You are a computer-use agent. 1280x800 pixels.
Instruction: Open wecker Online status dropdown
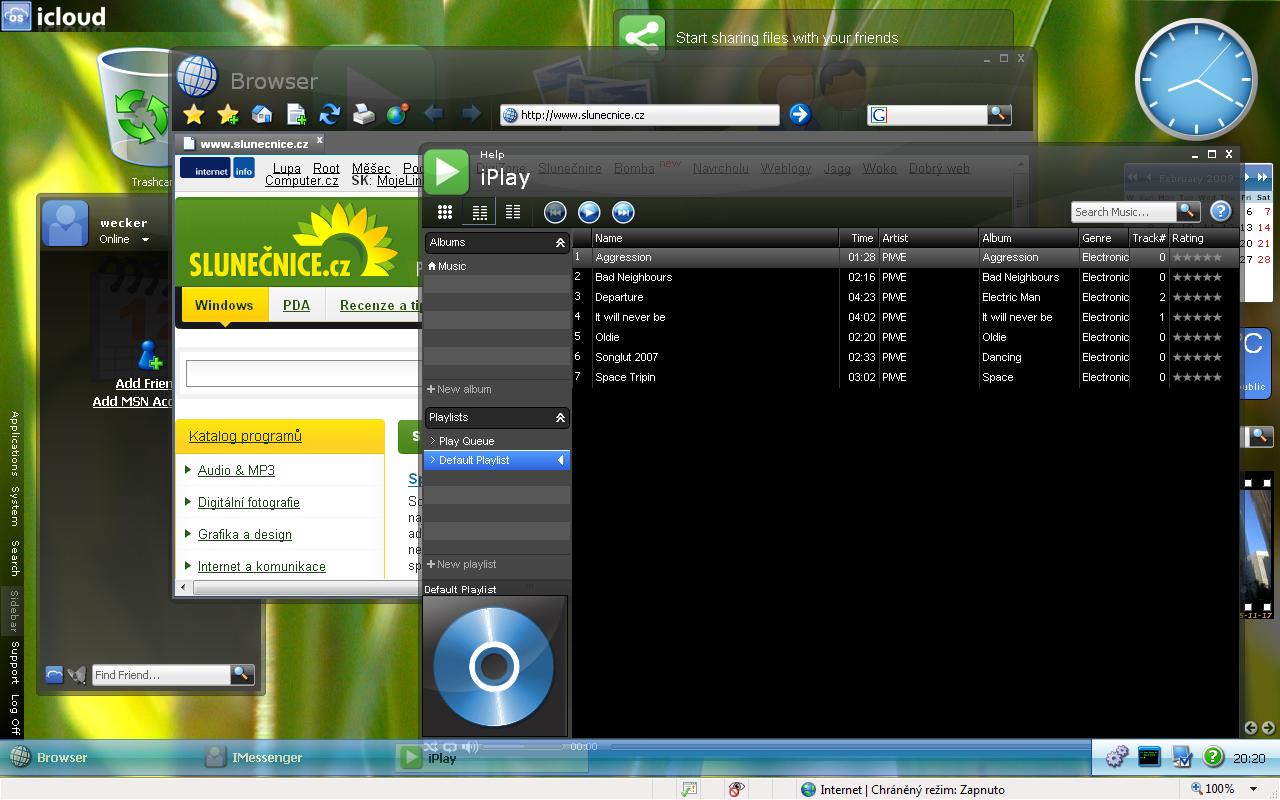point(145,240)
